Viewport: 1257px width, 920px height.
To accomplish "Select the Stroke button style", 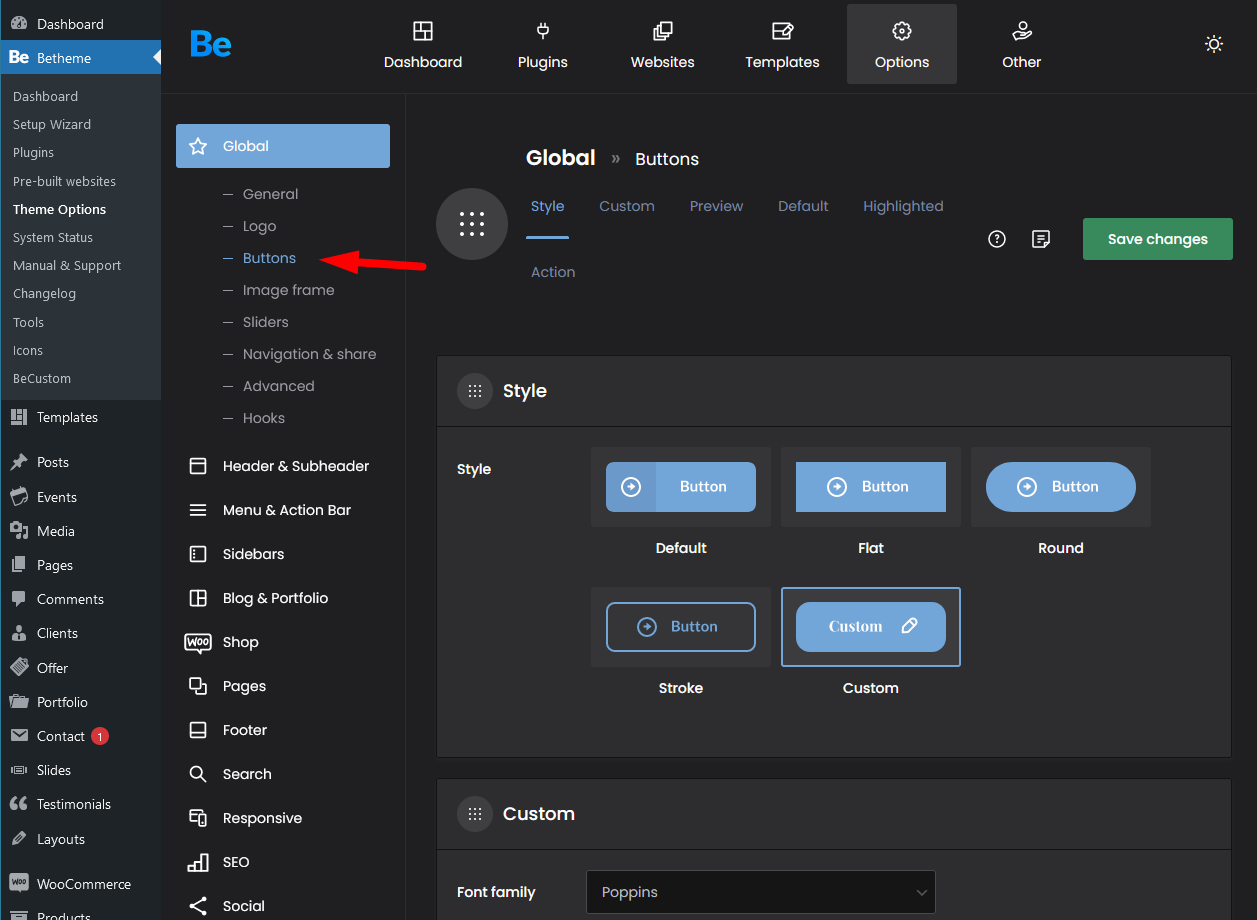I will pos(681,627).
